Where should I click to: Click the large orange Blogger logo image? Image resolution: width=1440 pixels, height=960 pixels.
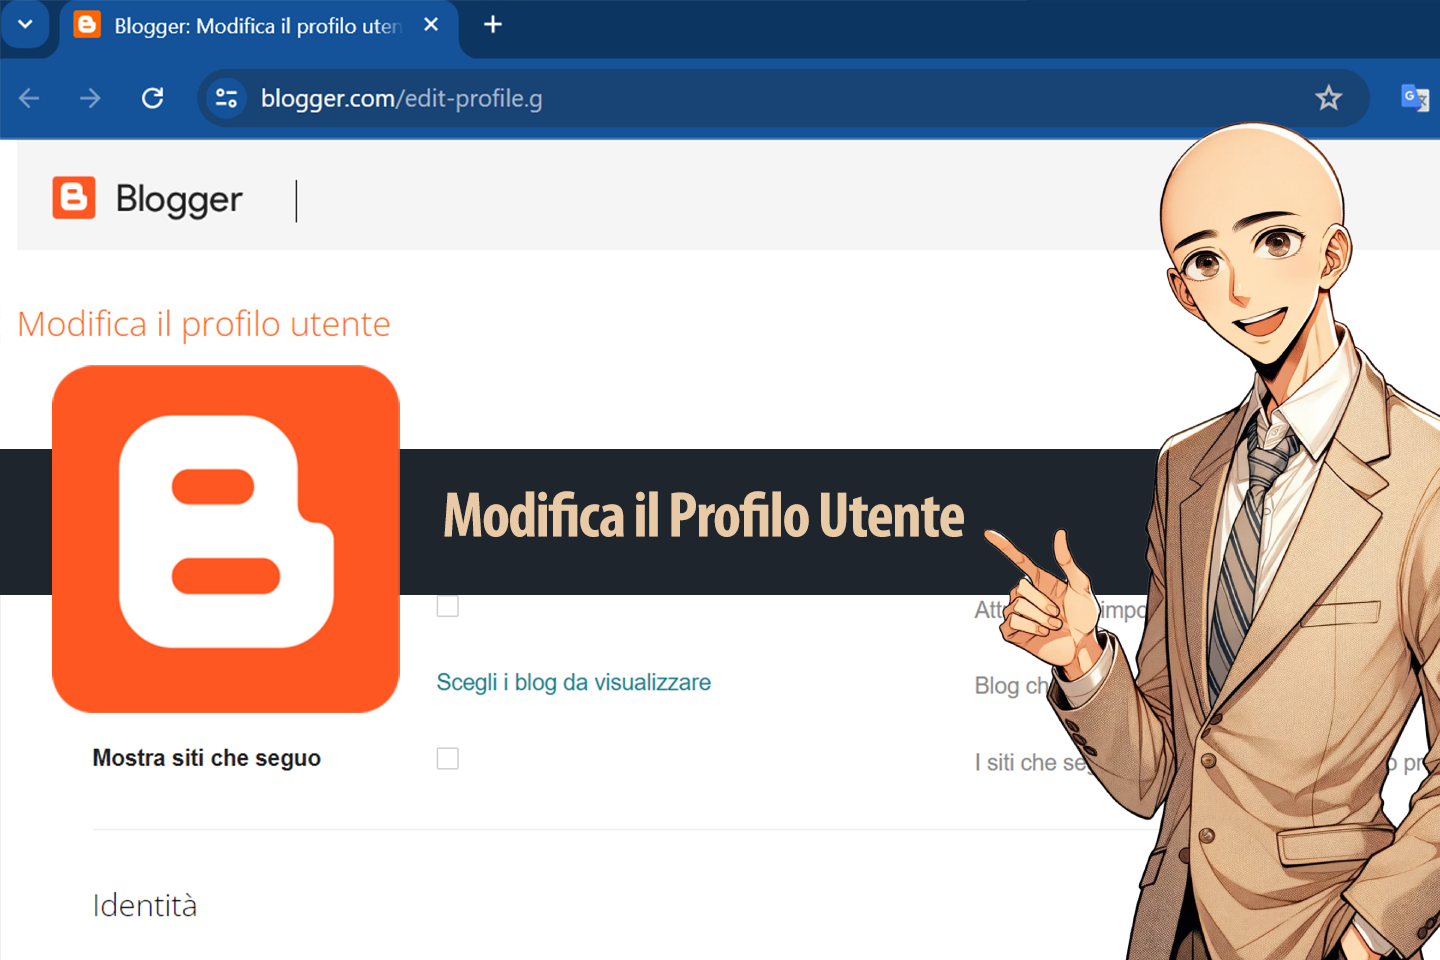pyautogui.click(x=226, y=539)
